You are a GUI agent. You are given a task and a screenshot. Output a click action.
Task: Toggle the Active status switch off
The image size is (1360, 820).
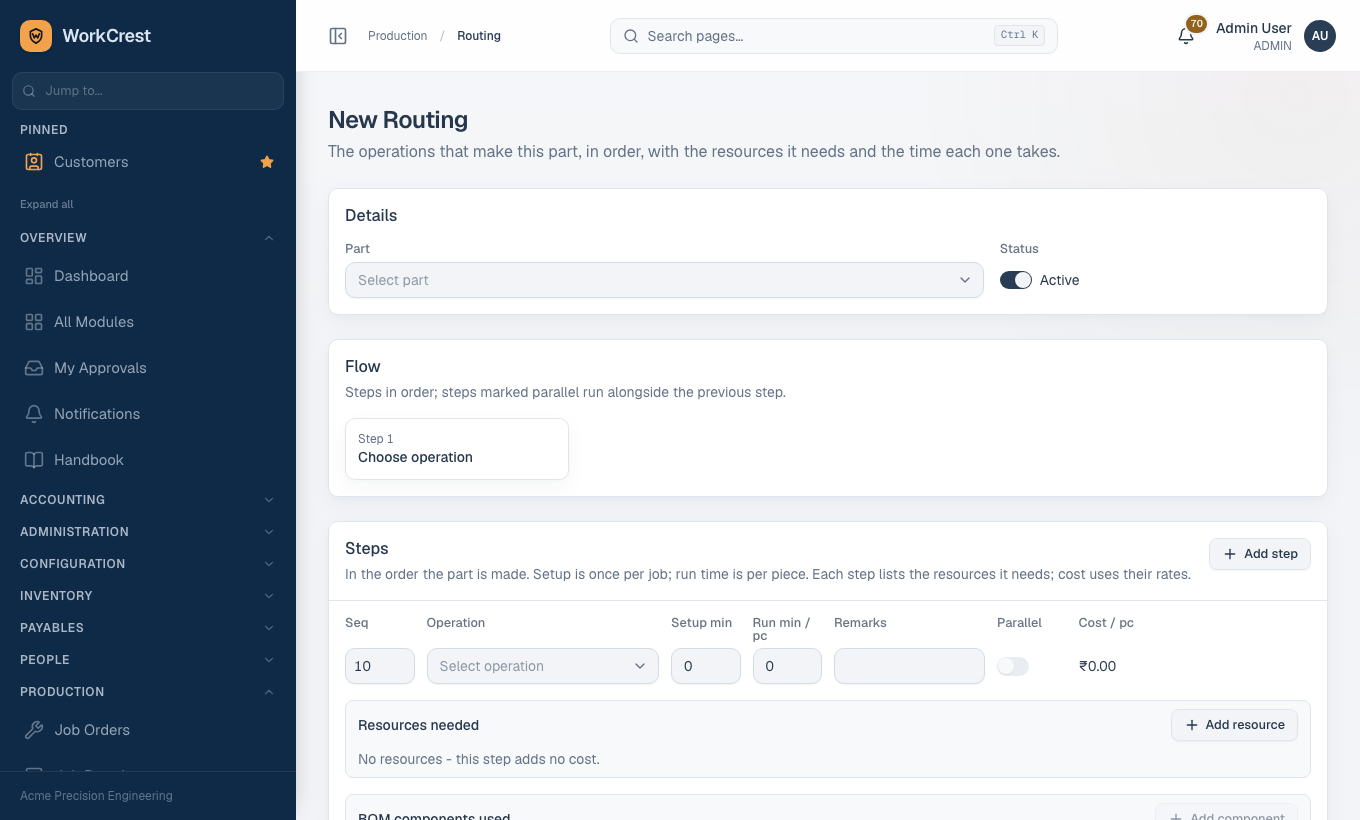click(1016, 280)
